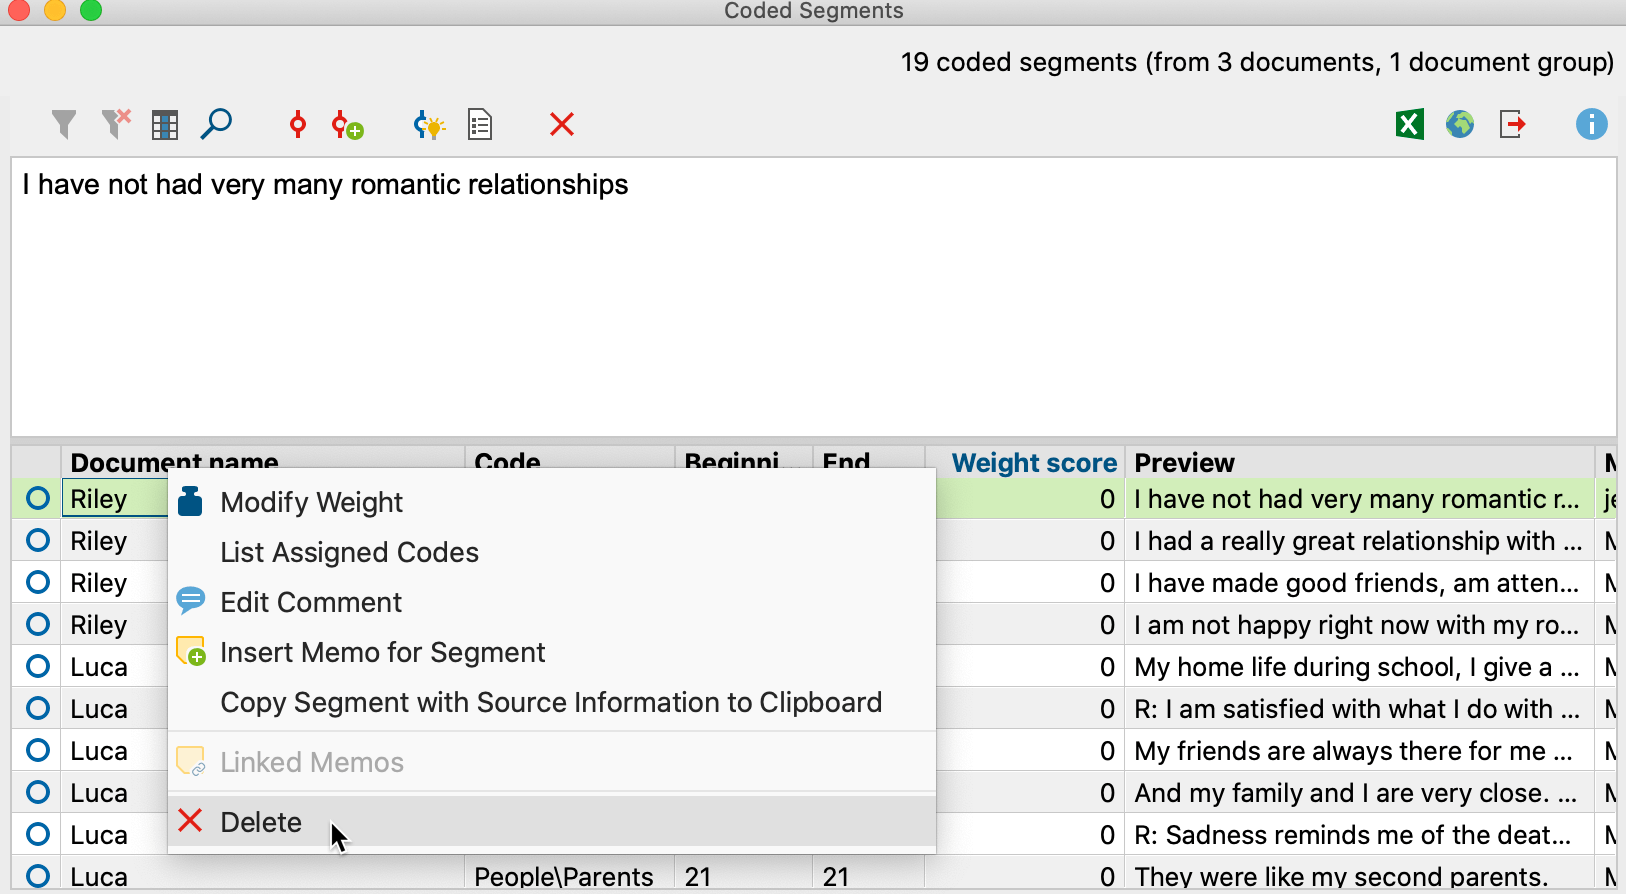Choose List Assigned Codes
The image size is (1626, 894).
click(552, 552)
